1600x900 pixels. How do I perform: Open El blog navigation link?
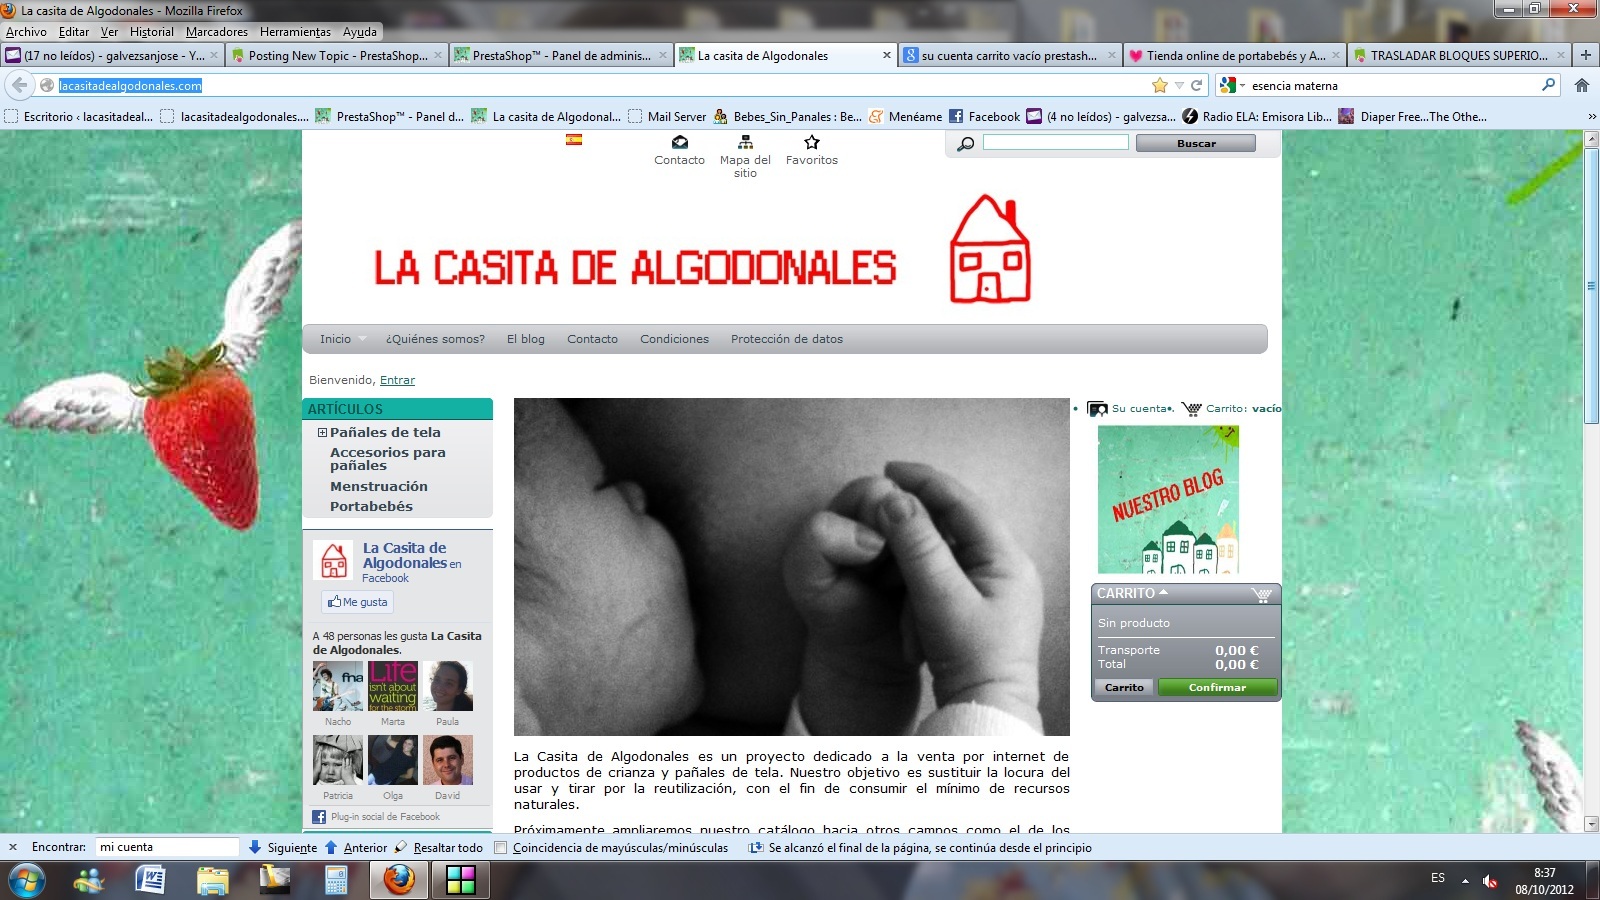pyautogui.click(x=526, y=339)
